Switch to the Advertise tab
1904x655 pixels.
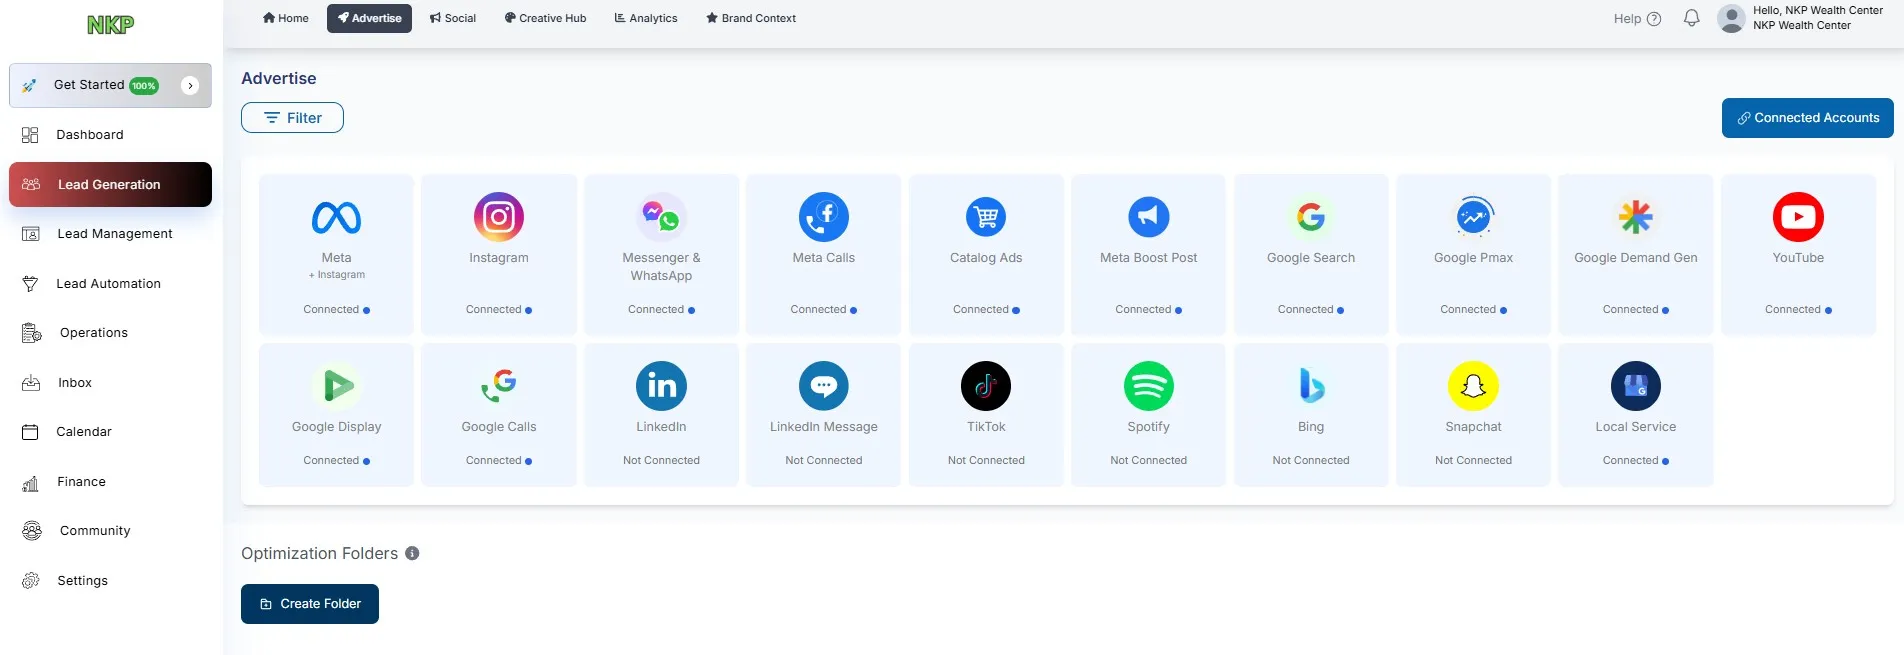click(x=369, y=18)
